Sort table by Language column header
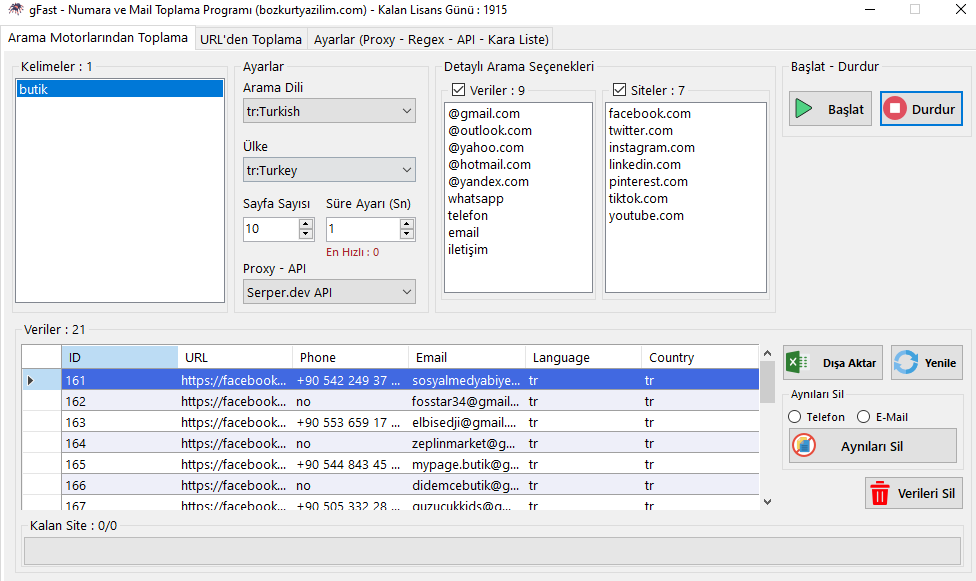This screenshot has width=976, height=581. click(x=583, y=357)
